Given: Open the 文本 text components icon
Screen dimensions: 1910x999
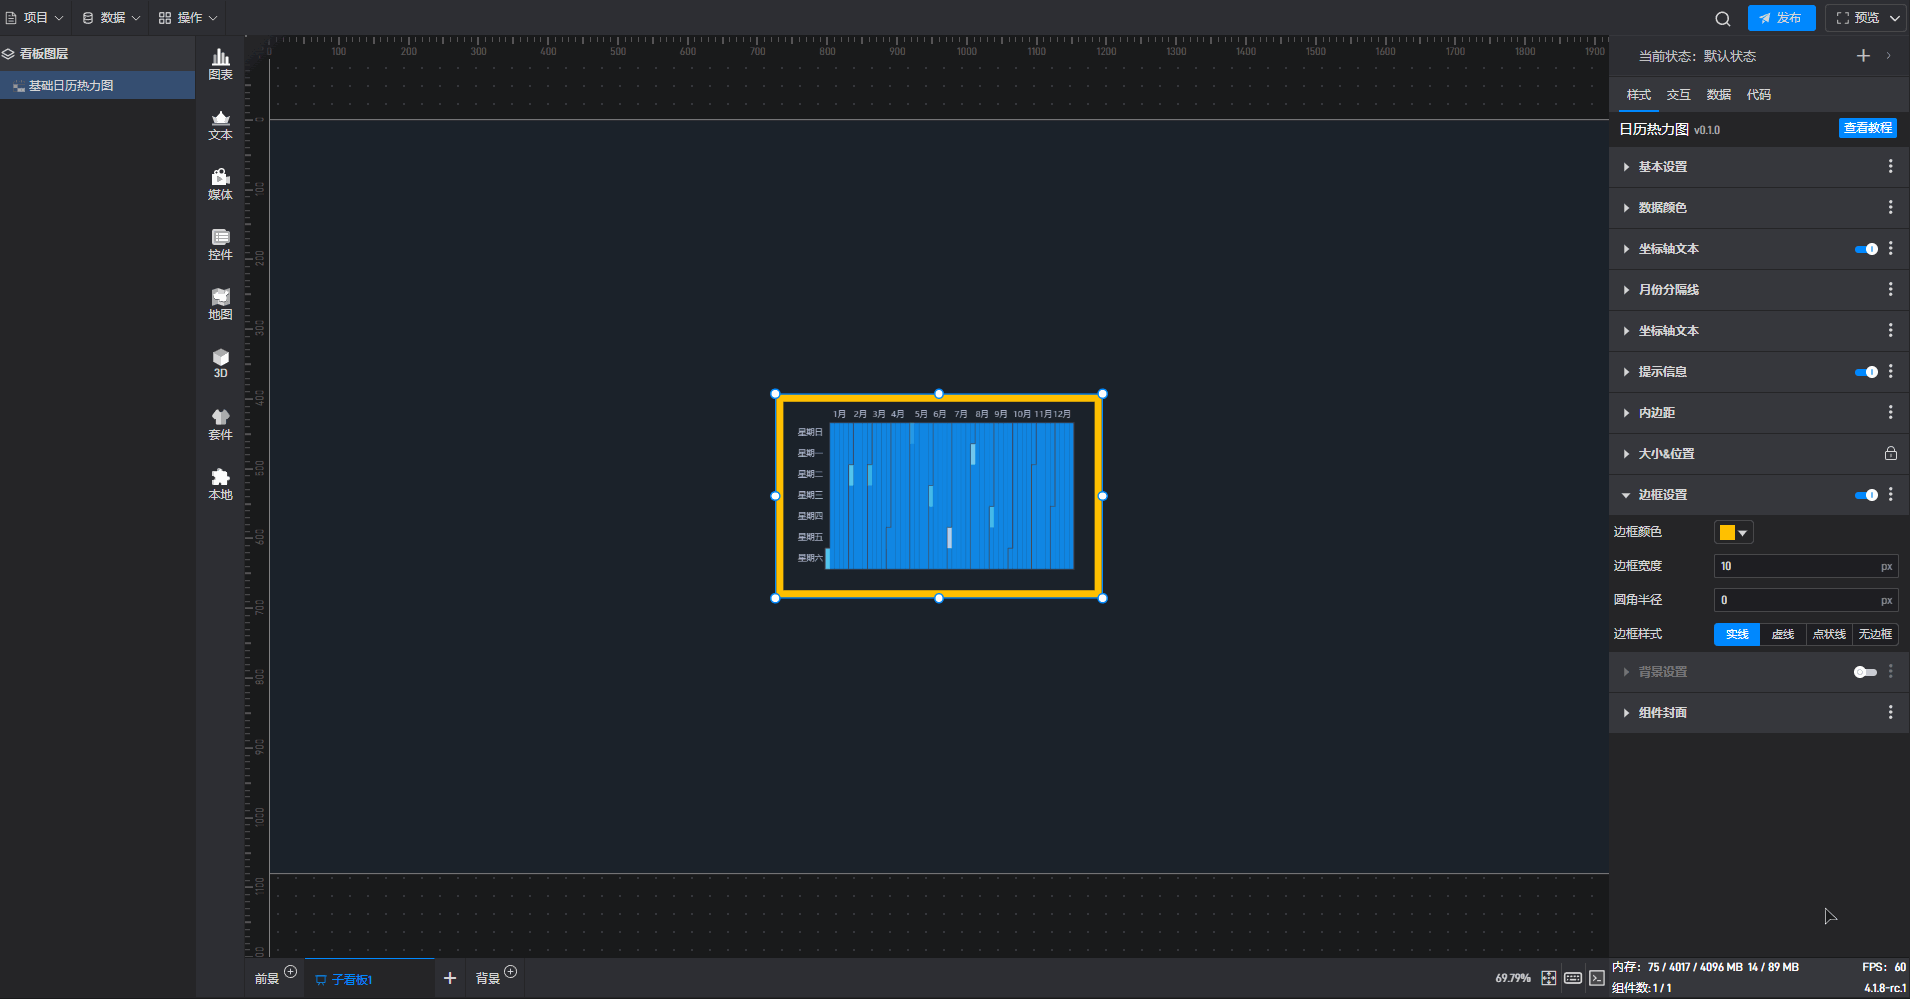Looking at the screenshot, I should [220, 125].
